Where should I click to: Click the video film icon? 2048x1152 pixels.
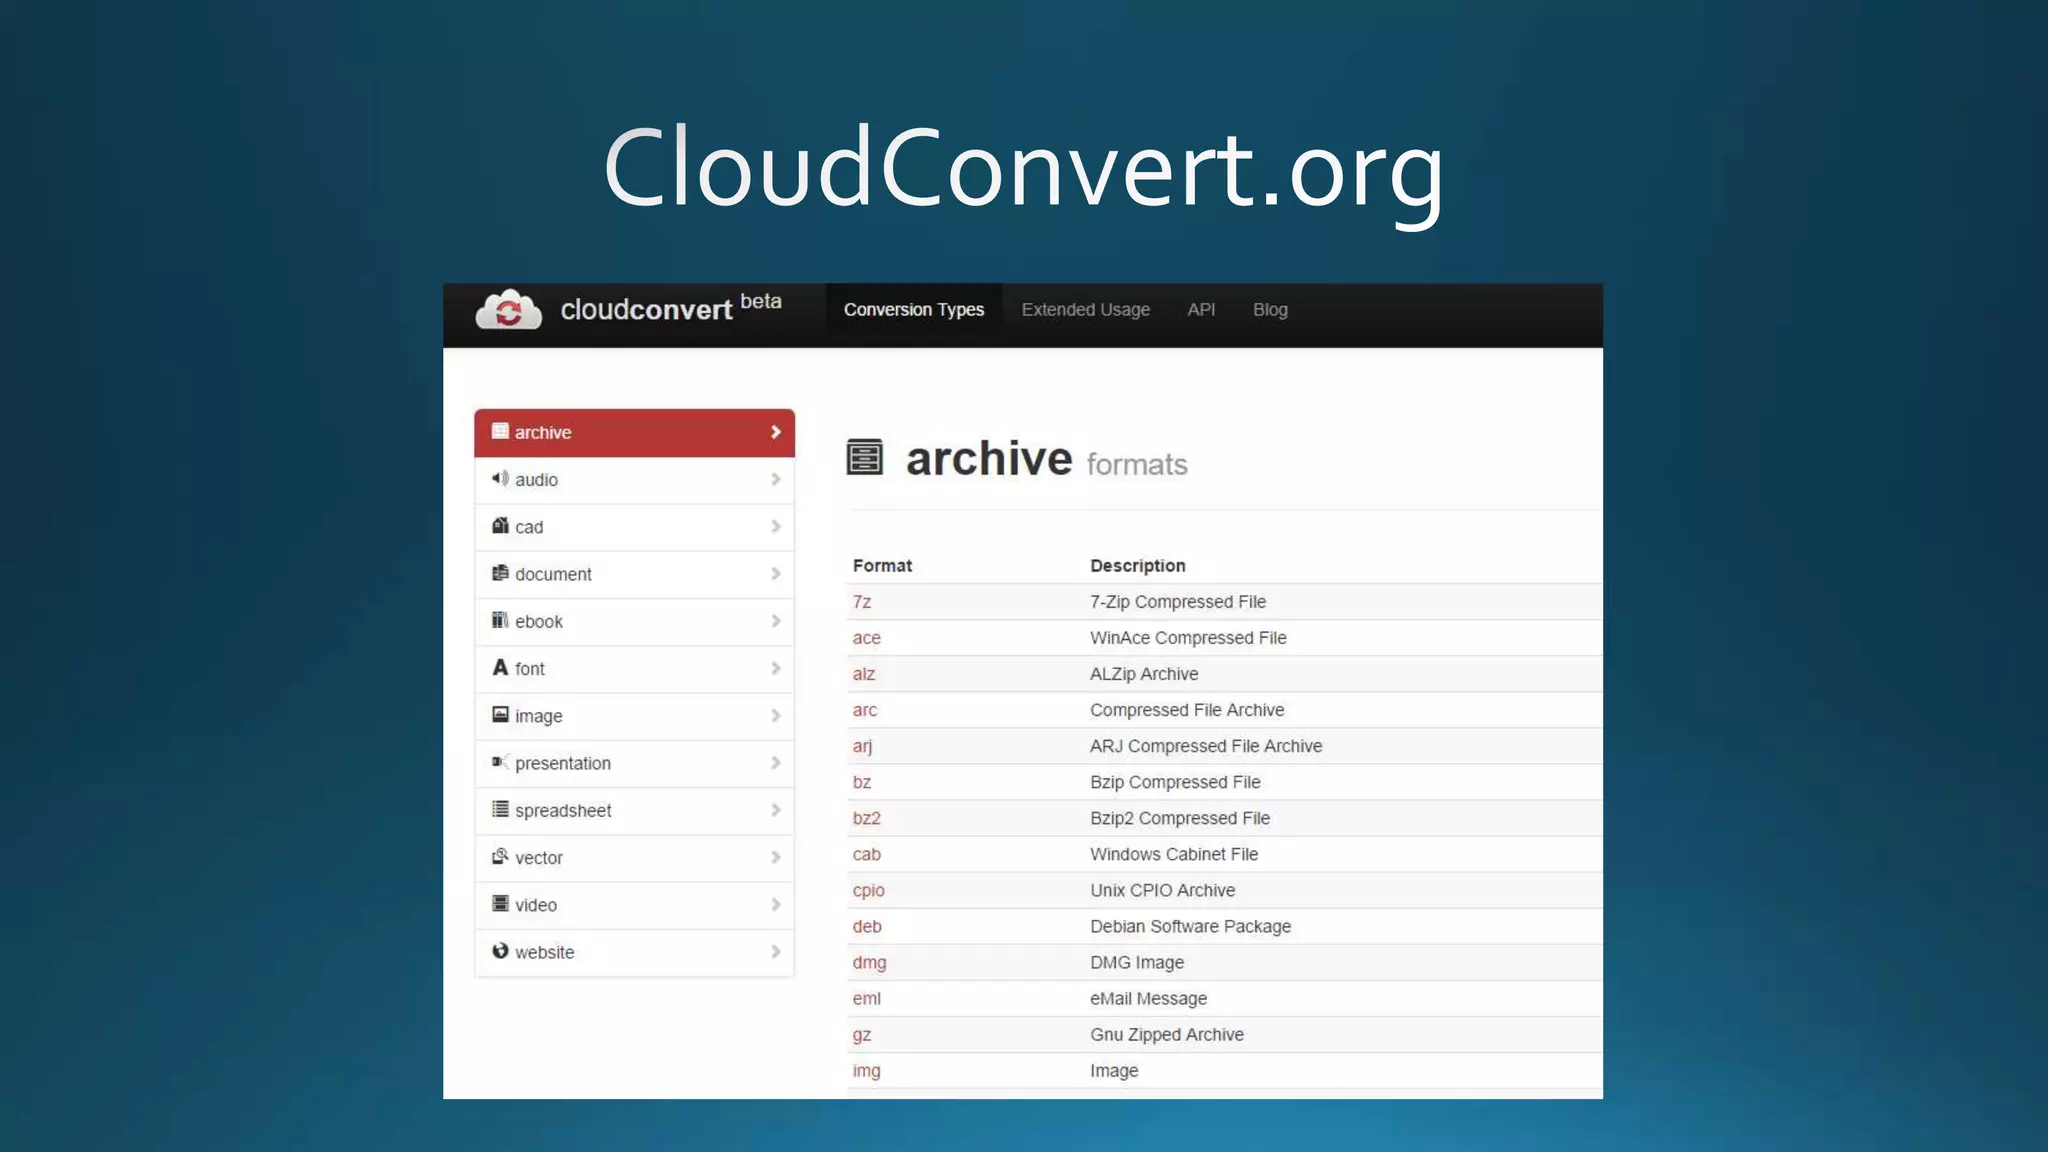point(500,903)
